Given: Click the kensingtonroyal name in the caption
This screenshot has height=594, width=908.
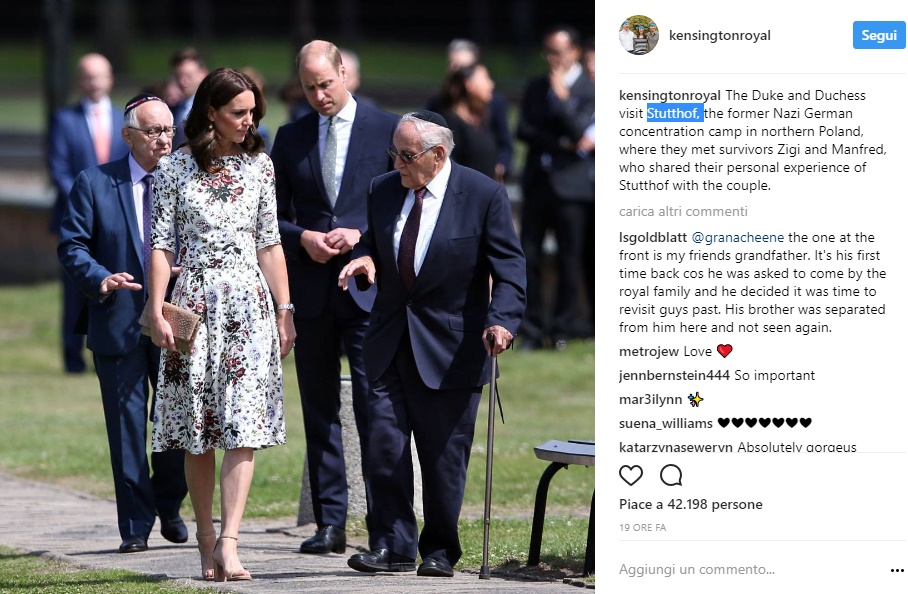Looking at the screenshot, I should [670, 96].
